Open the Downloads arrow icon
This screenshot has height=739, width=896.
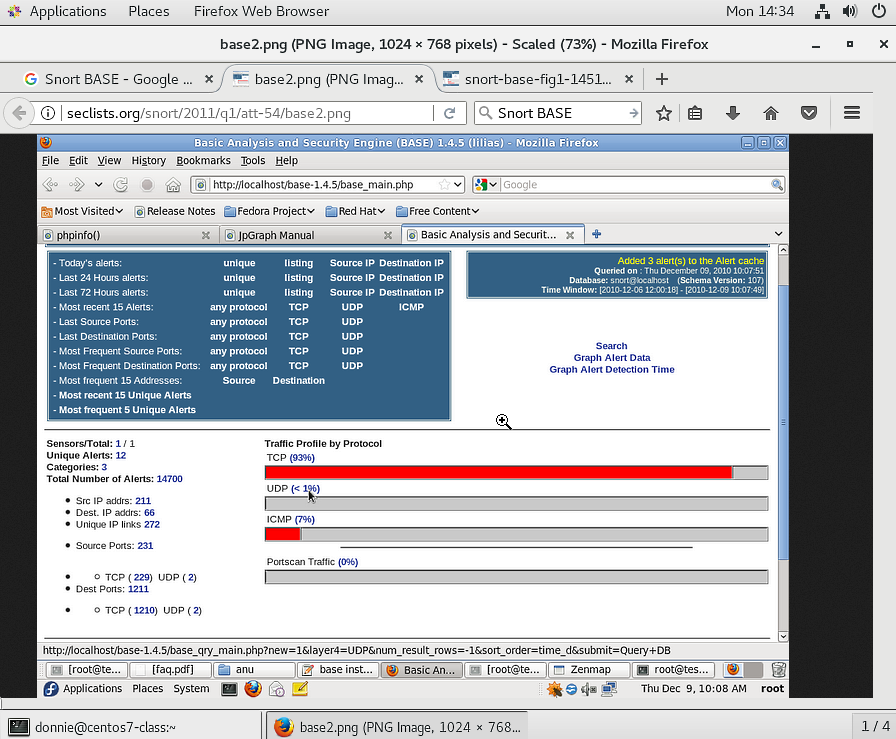click(x=733, y=113)
